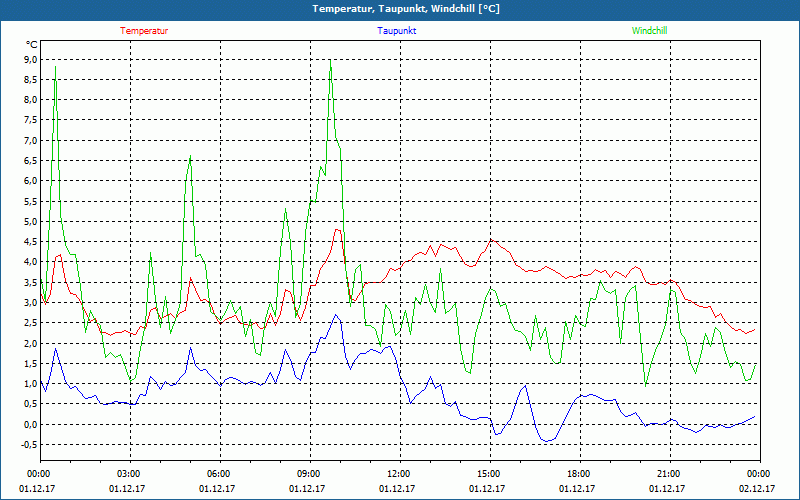Click the 7,0 y-axis value
Viewport: 800px width, 500px height.
tap(31, 140)
